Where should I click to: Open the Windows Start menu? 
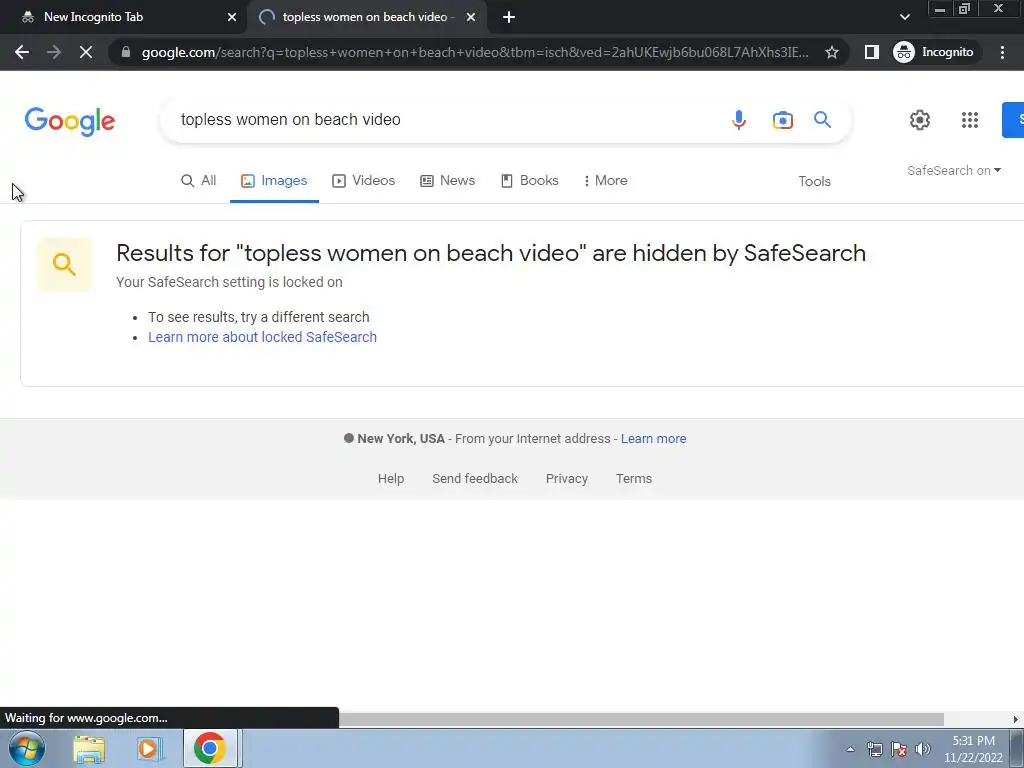tap(27, 748)
